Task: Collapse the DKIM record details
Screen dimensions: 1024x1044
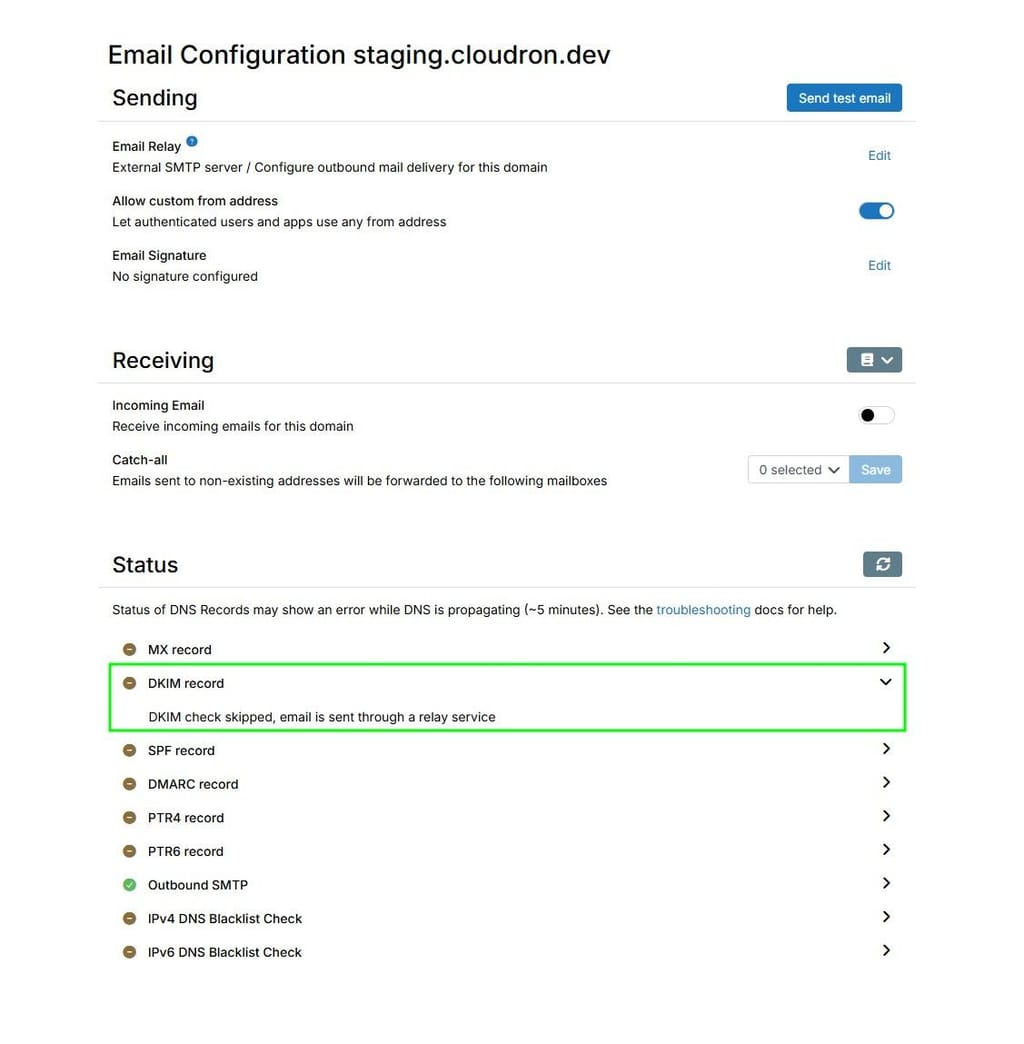Action: point(885,682)
